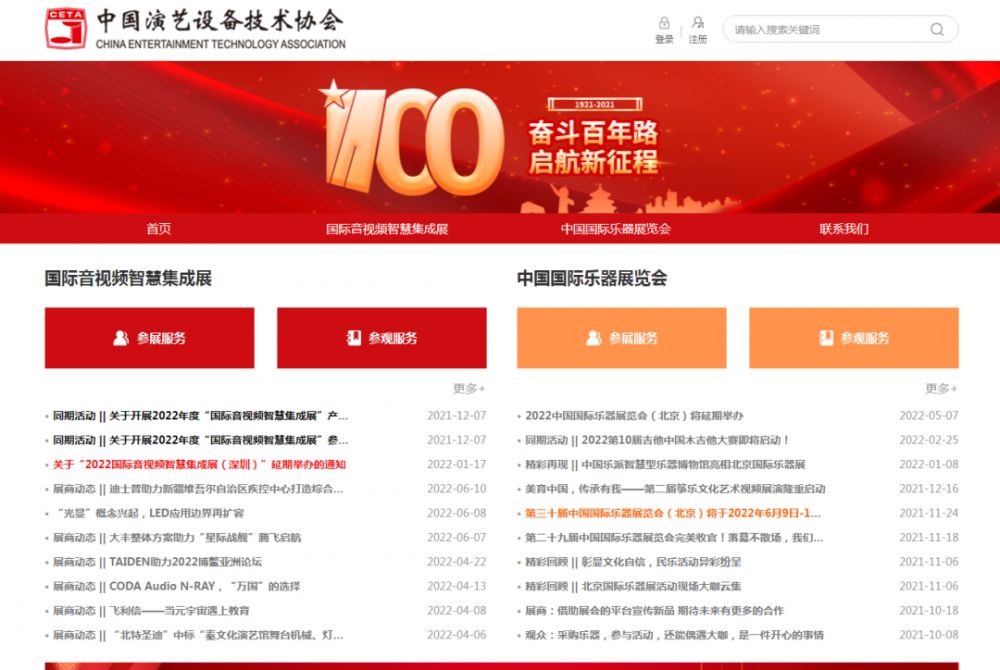Click the orange 参观服务 button
Image resolution: width=1000 pixels, height=670 pixels.
click(x=854, y=338)
